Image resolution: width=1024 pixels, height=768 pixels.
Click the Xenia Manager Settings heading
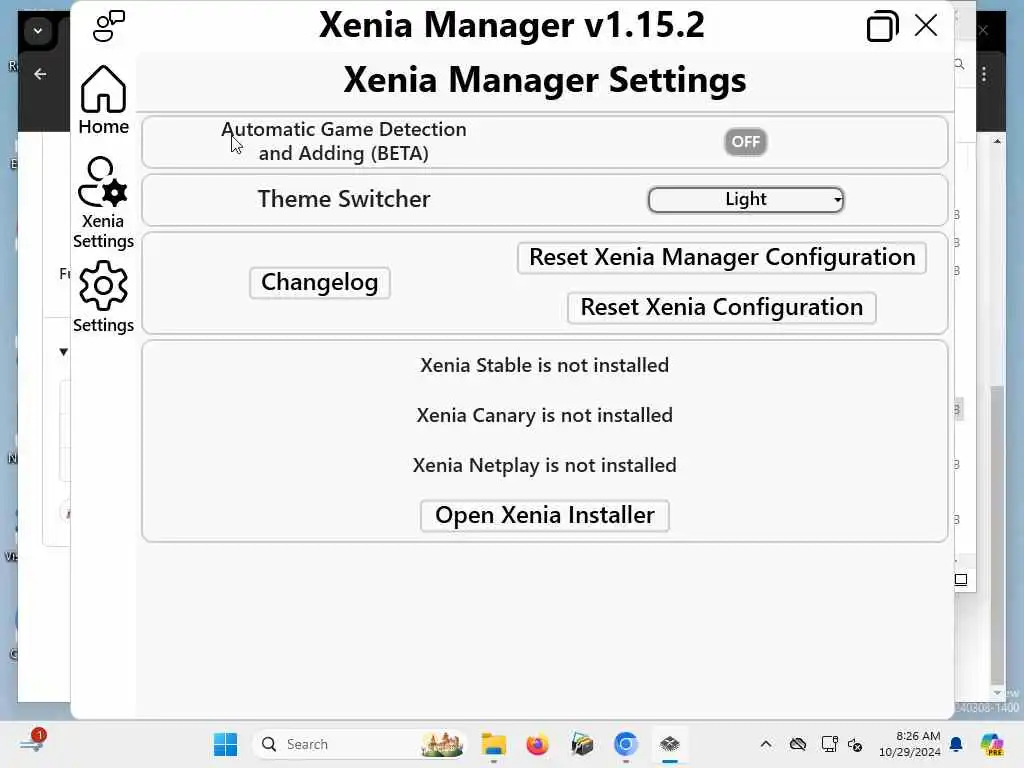[545, 80]
